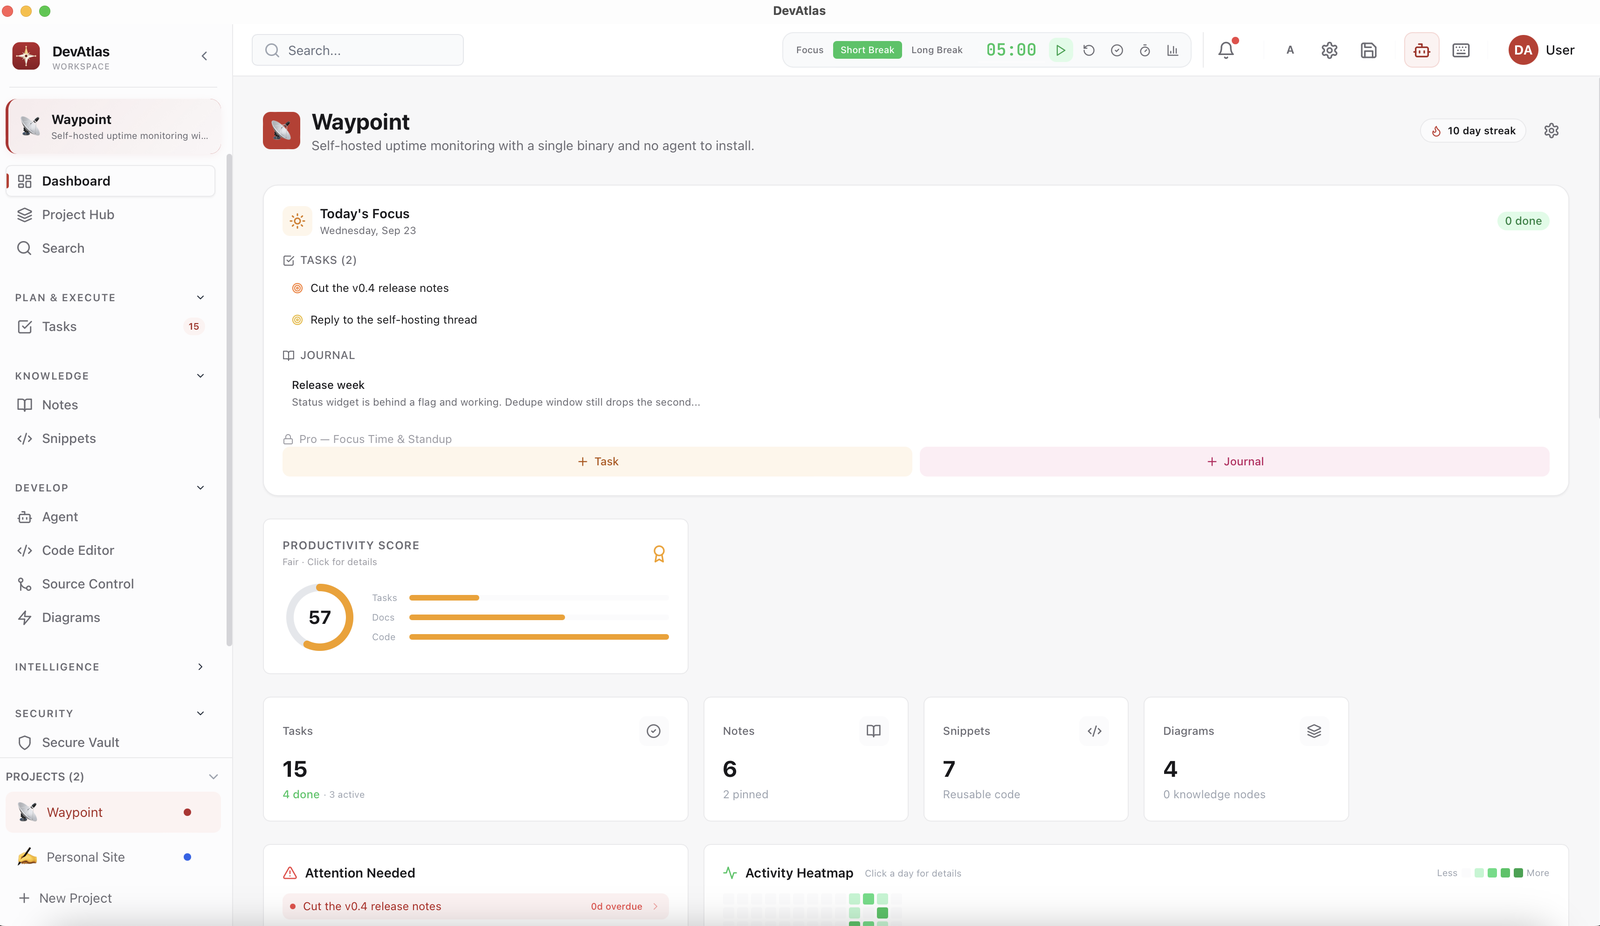Select Long Break timer mode
Screen dimensions: 1600x926
tap(936, 50)
